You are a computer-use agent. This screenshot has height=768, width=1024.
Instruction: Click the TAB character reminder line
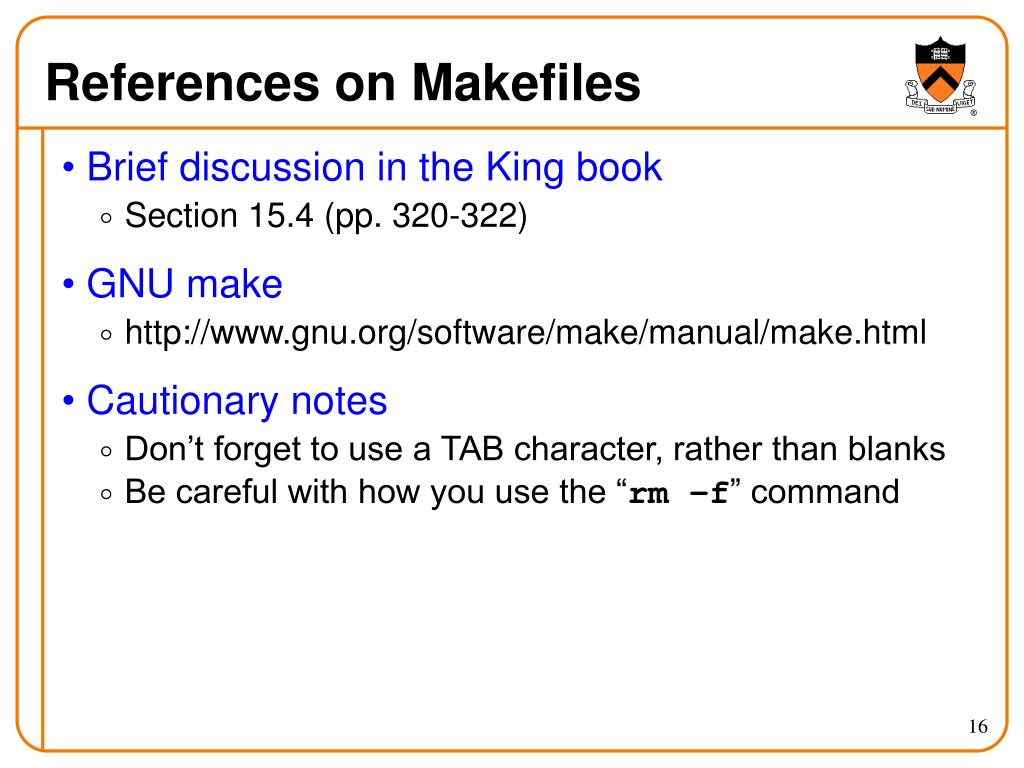click(x=535, y=449)
